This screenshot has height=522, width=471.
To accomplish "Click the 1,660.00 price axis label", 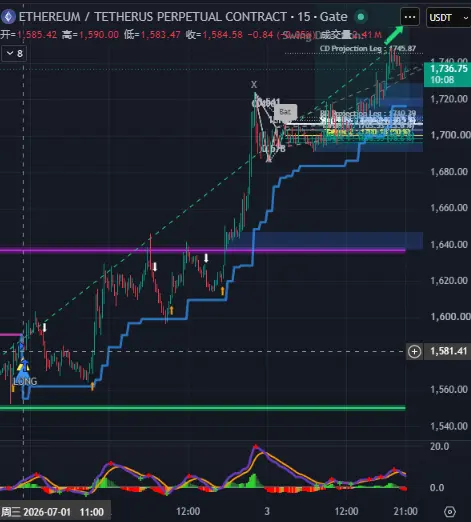I will tap(449, 208).
